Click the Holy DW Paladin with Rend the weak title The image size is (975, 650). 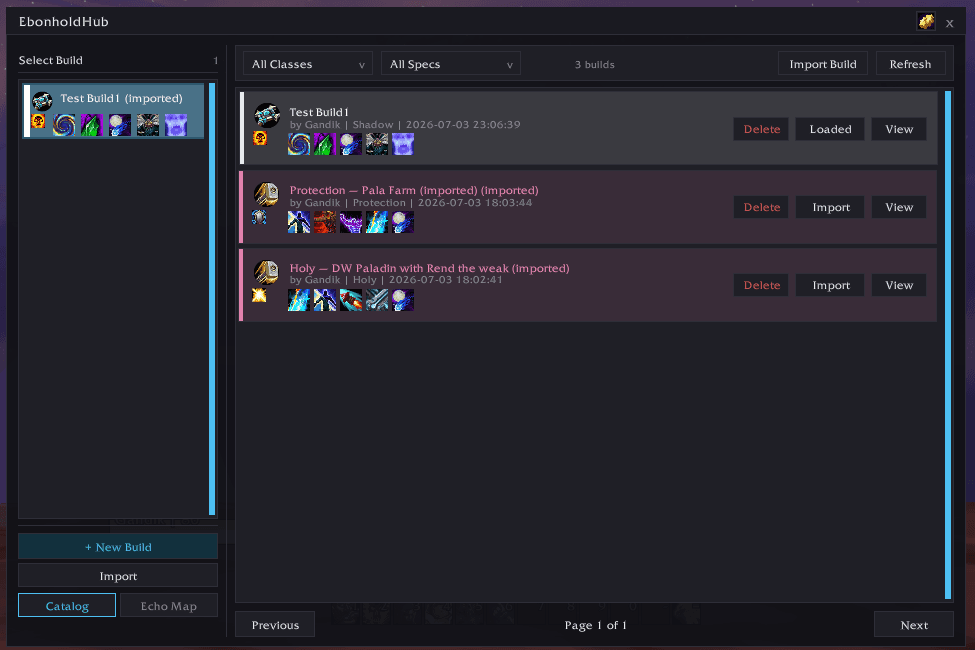pyautogui.click(x=429, y=268)
